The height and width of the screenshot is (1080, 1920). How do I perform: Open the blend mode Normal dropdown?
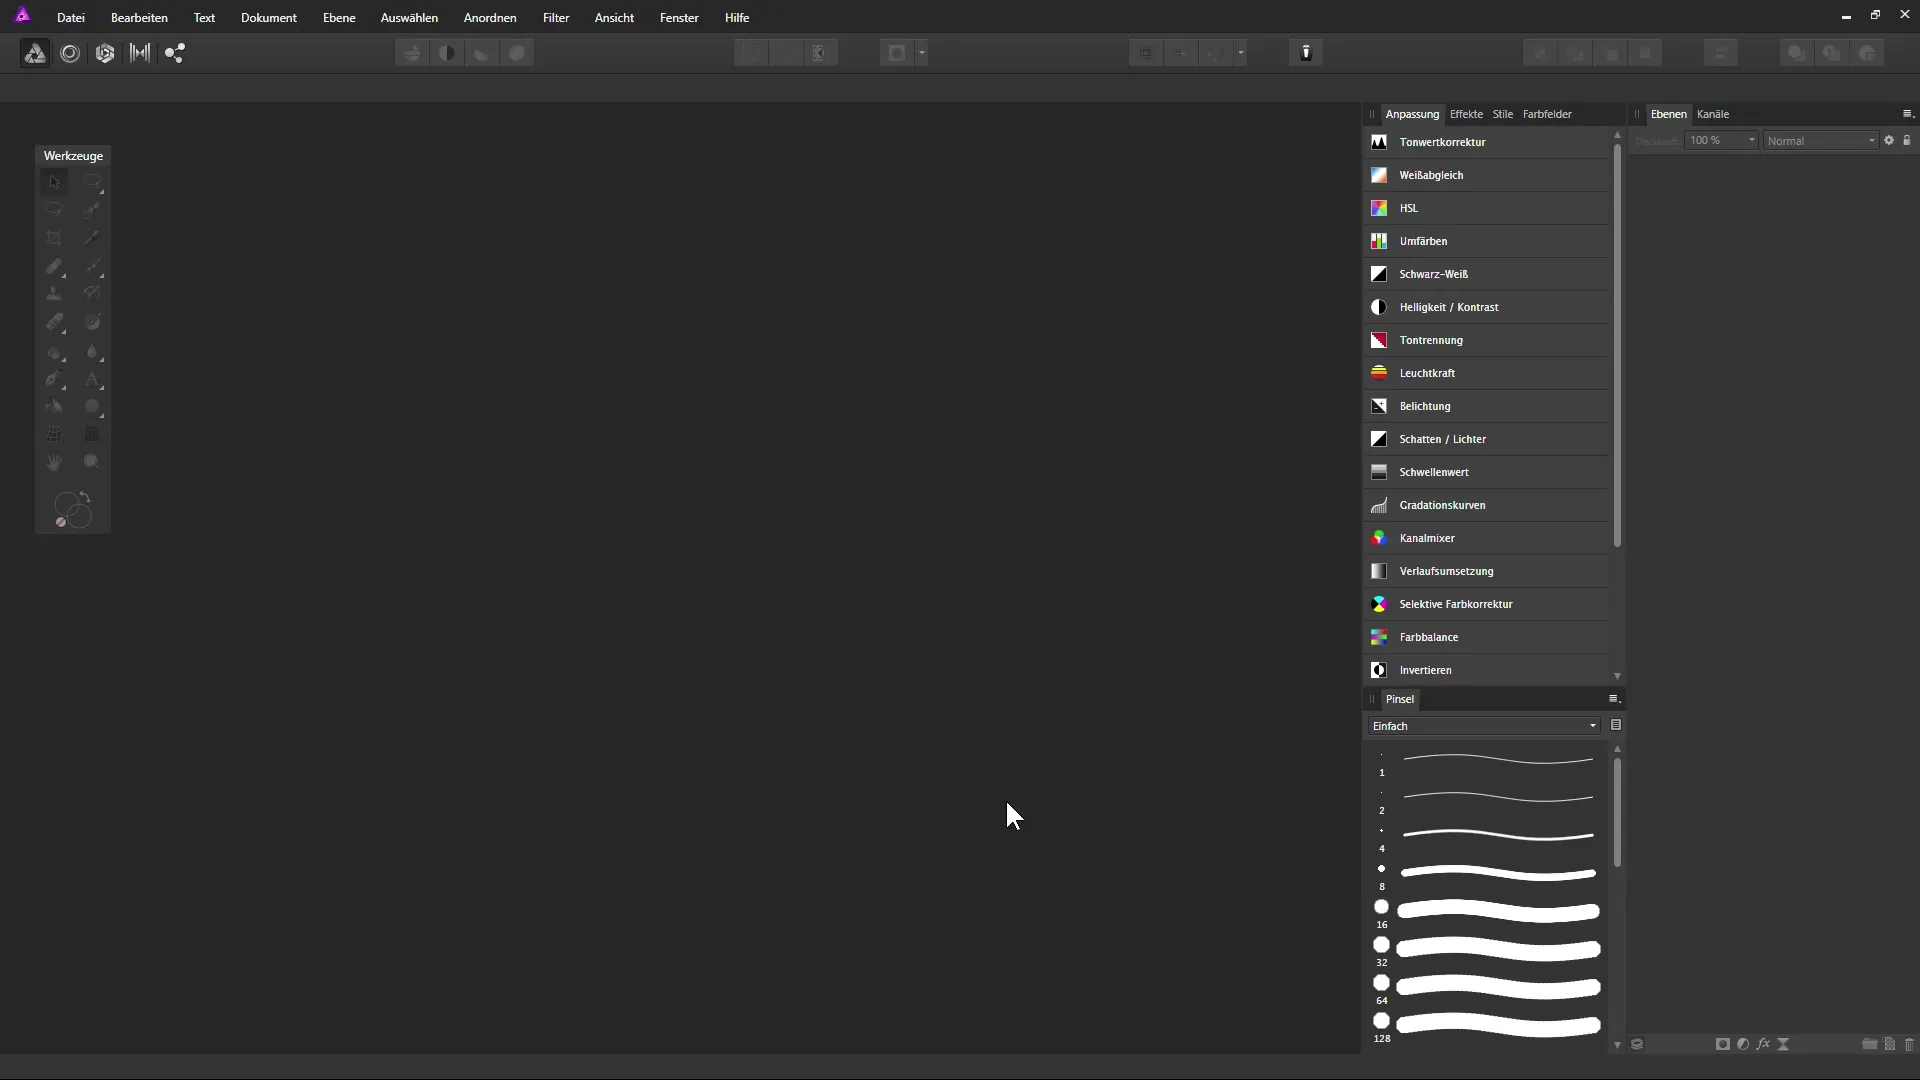tap(1821, 141)
